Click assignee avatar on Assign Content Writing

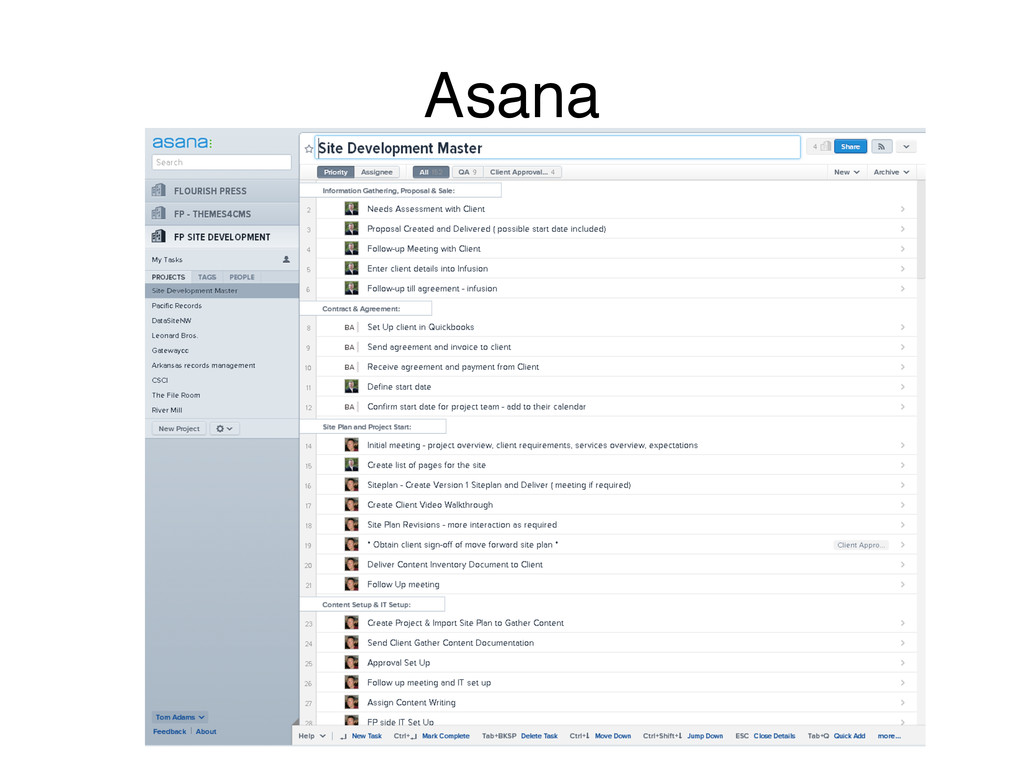(x=351, y=703)
